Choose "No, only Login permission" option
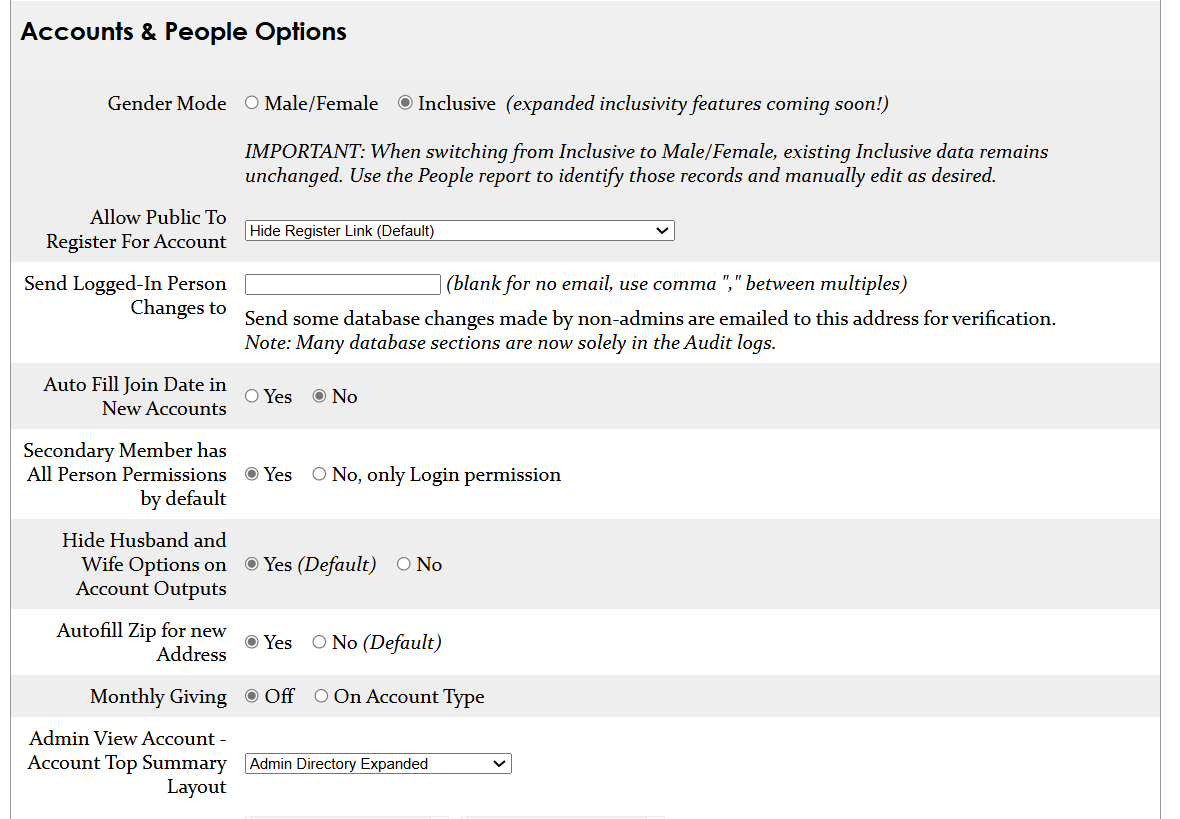This screenshot has height=819, width=1180. click(x=318, y=474)
